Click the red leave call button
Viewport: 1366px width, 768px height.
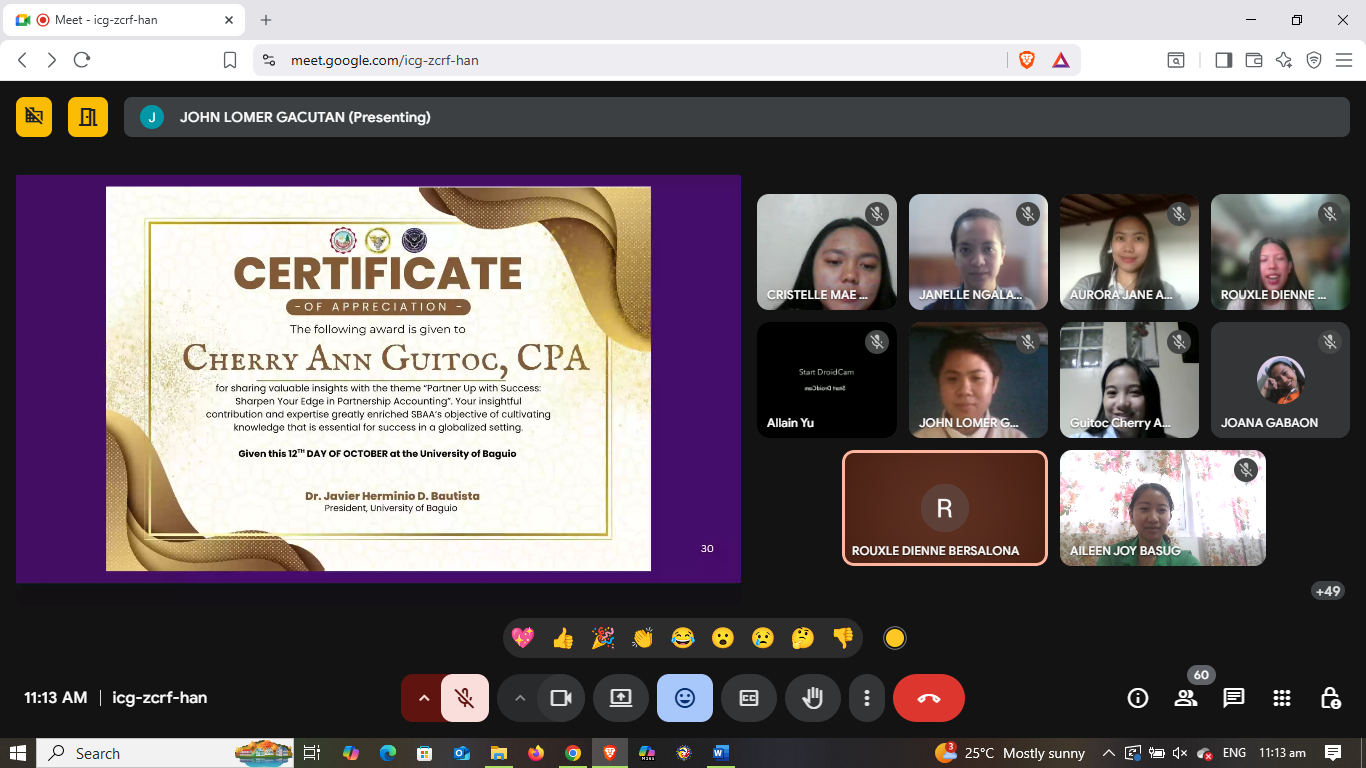pos(929,698)
